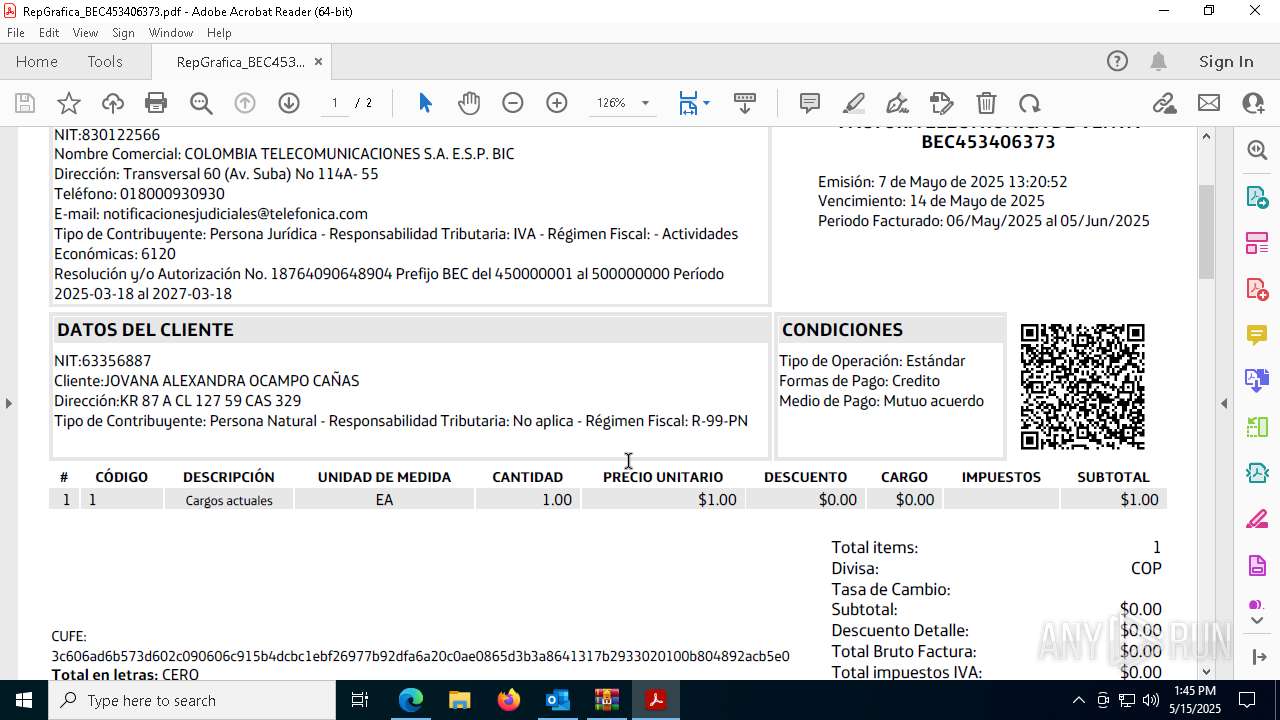Open Firefox from taskbar

[509, 700]
